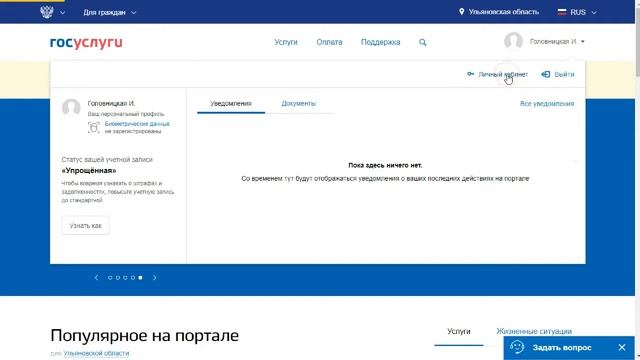
Task: Open the 'Для граждан' dropdown
Action: [109, 13]
